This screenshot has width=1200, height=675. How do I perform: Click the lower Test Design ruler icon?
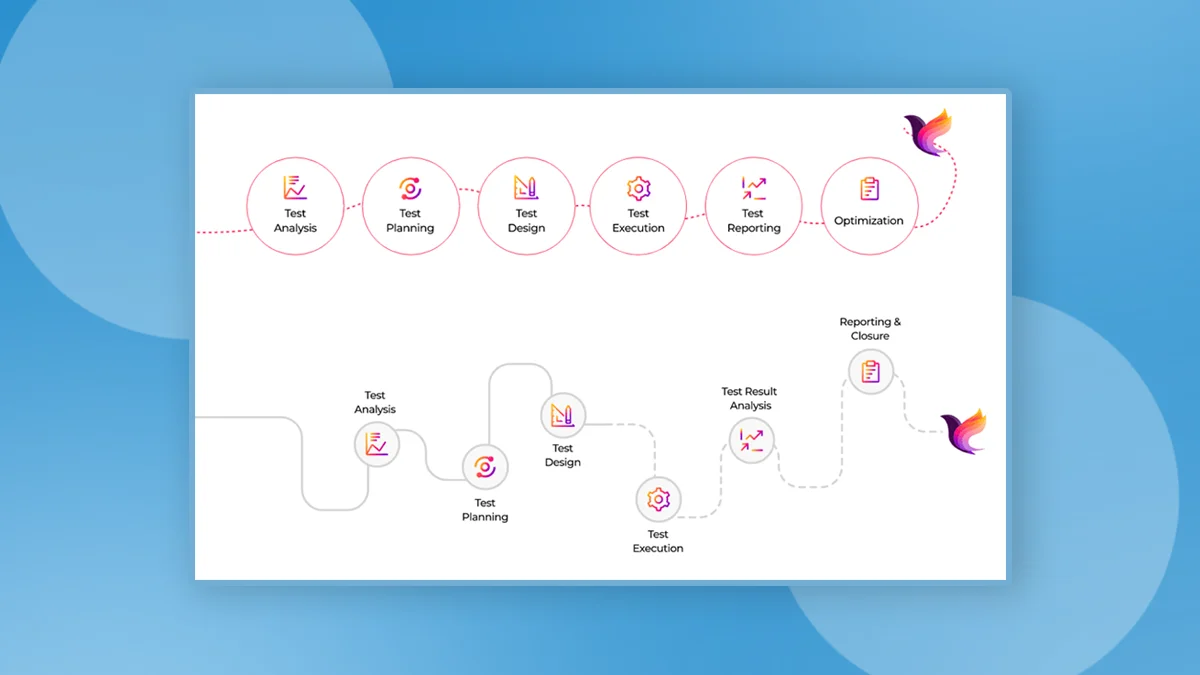563,414
